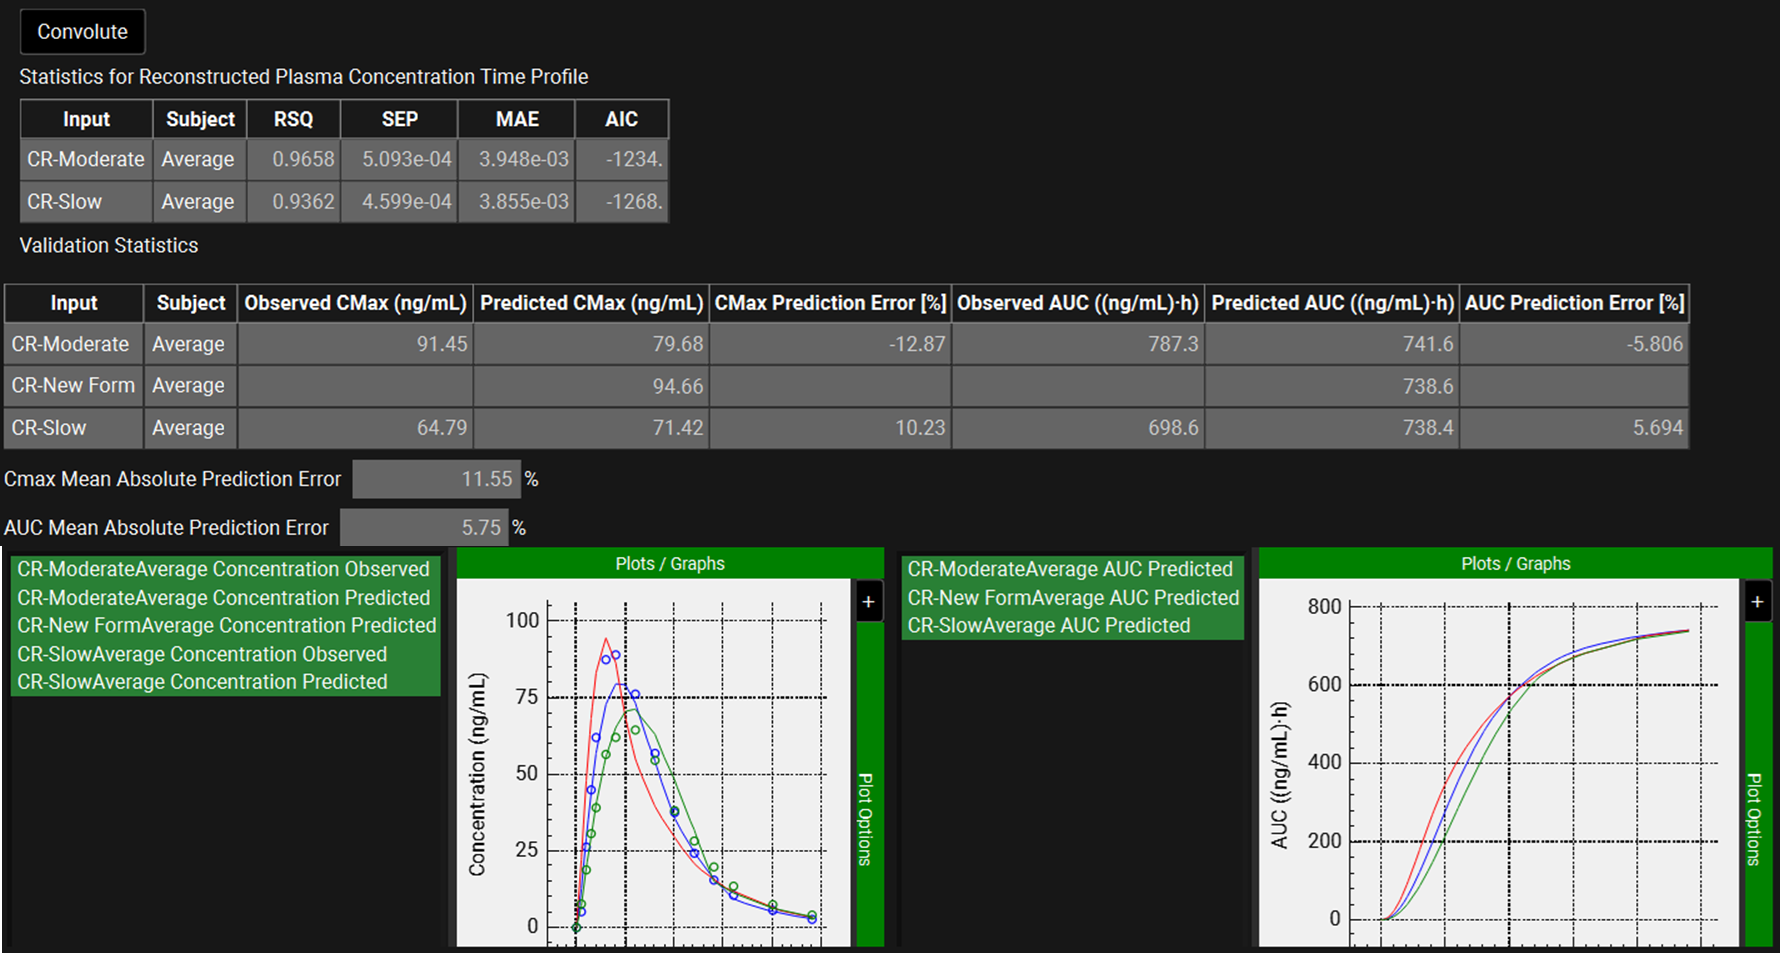Select CR-SlowAverage AUC Predicted entry
Screen dimensions: 1780x953
[1048, 626]
